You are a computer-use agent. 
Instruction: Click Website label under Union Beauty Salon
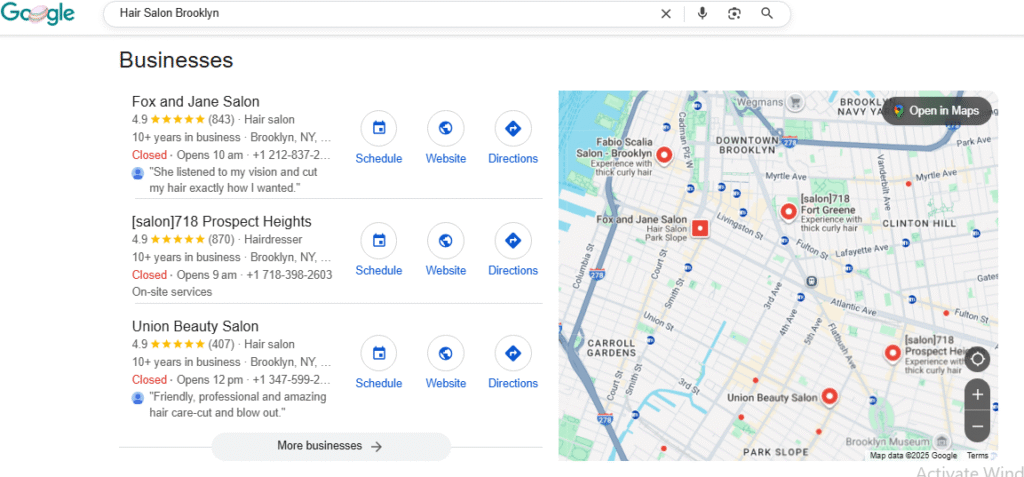446,384
